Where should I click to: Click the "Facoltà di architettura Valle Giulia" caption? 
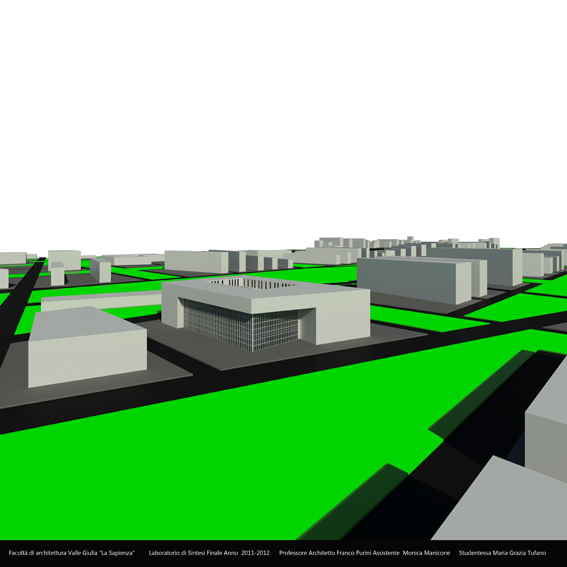tap(53, 553)
